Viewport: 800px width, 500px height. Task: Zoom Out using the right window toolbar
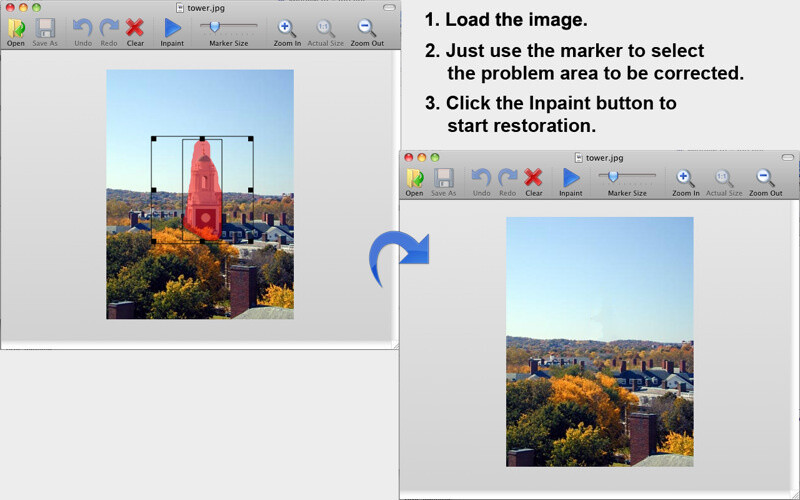click(x=765, y=182)
